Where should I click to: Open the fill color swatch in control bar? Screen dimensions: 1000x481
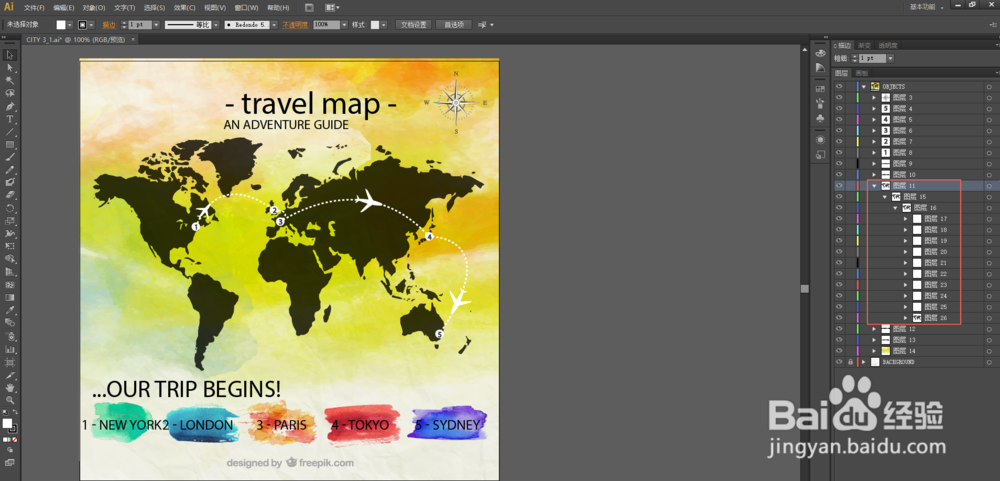pos(61,25)
